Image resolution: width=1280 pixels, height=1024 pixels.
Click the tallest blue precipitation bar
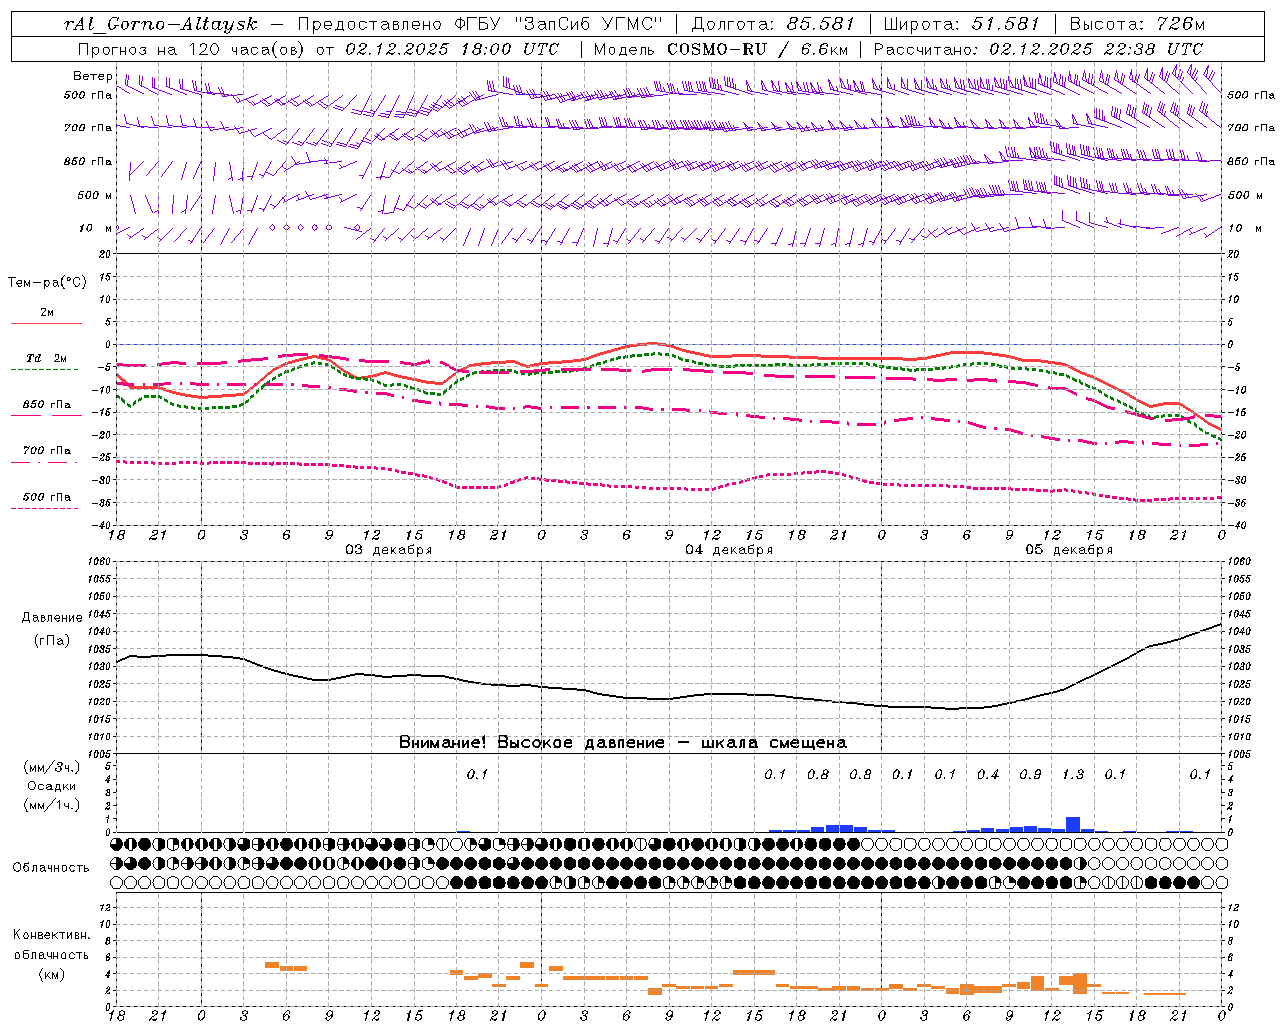1073,825
